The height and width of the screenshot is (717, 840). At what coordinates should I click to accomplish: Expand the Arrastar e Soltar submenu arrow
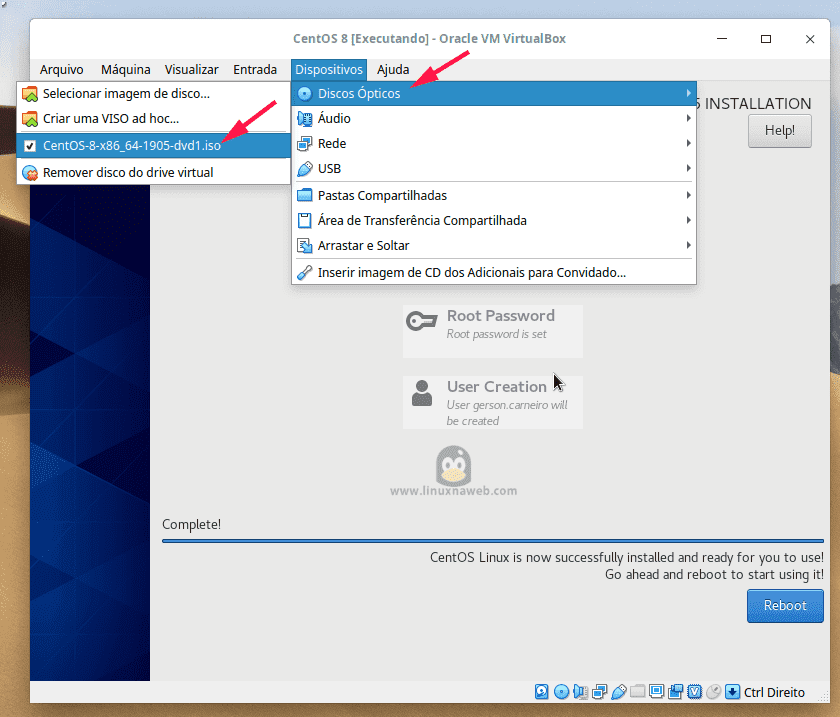point(688,245)
